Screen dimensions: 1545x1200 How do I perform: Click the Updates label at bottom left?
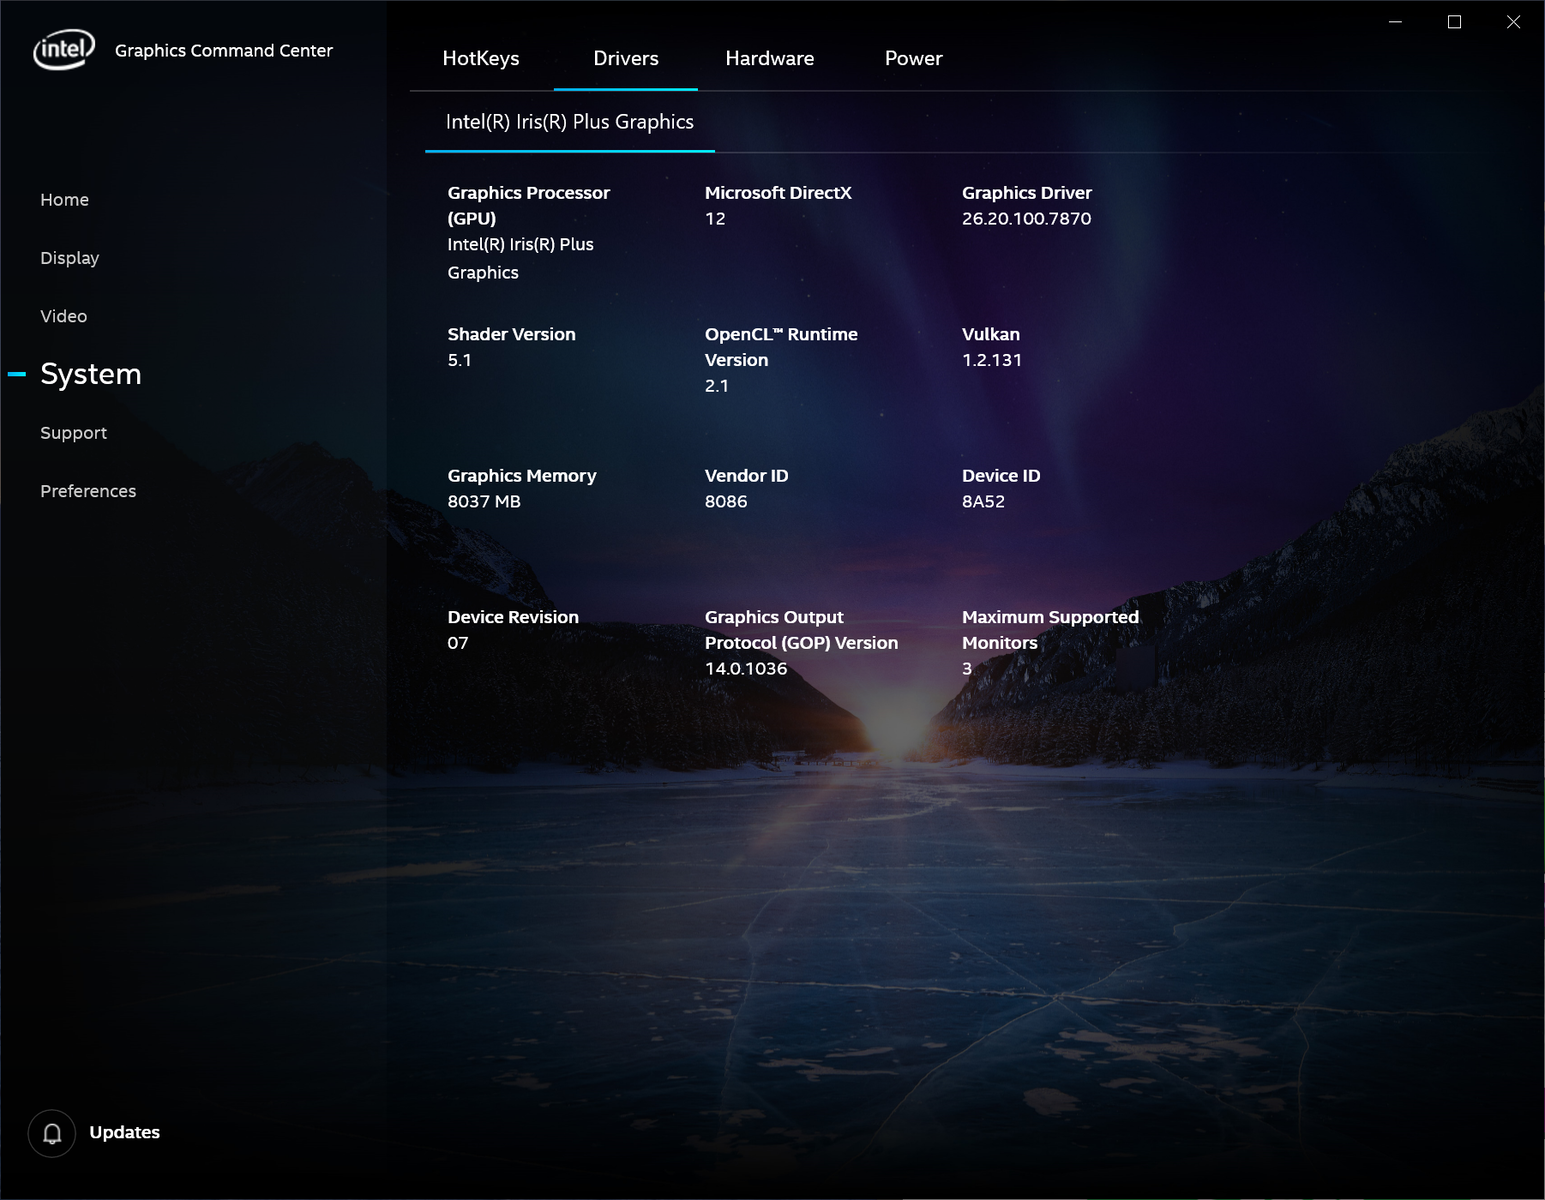[x=124, y=1132]
